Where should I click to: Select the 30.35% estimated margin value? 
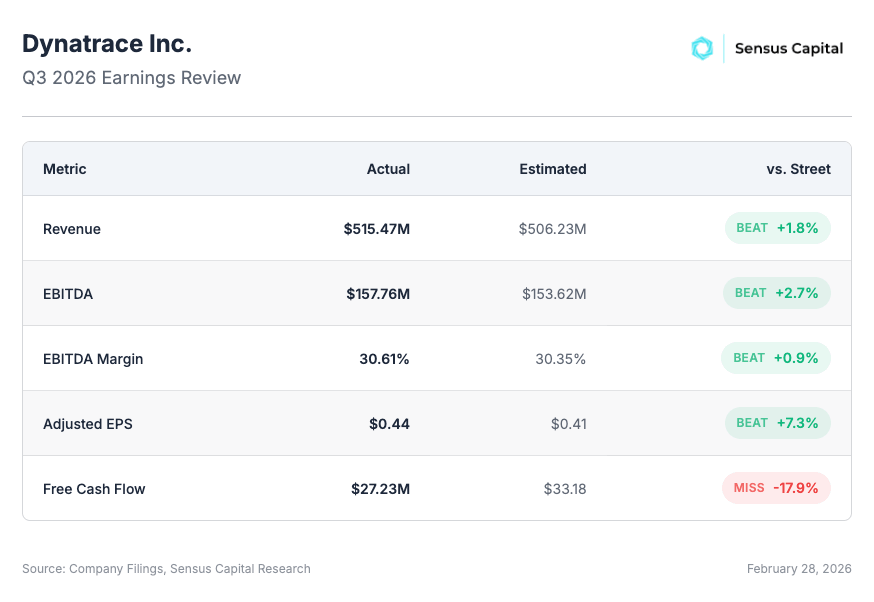[561, 359]
